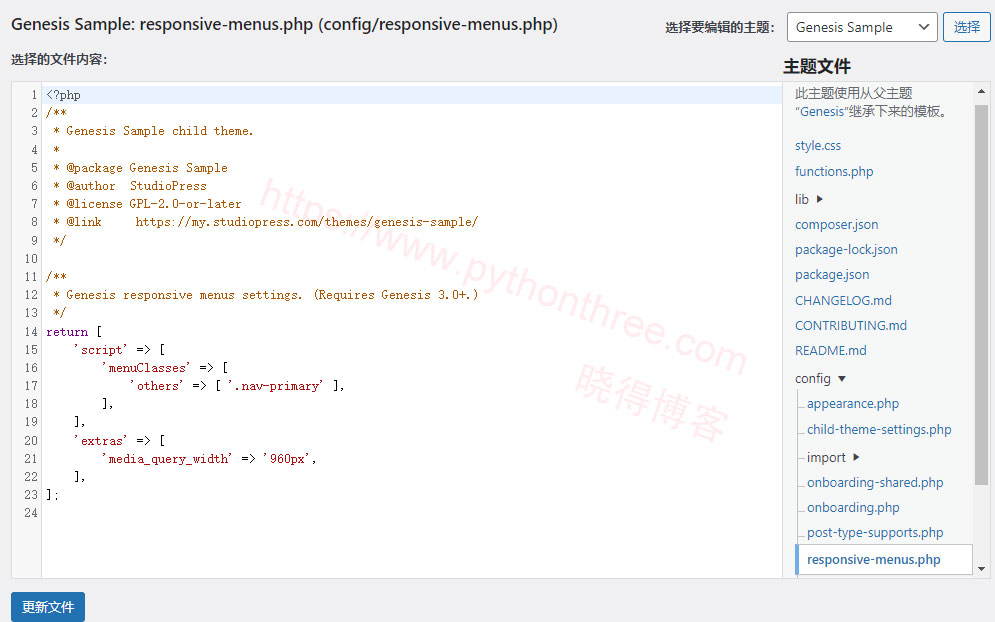Select responsive-menus.php in file list
The width and height of the screenshot is (995, 622).
pos(884,560)
